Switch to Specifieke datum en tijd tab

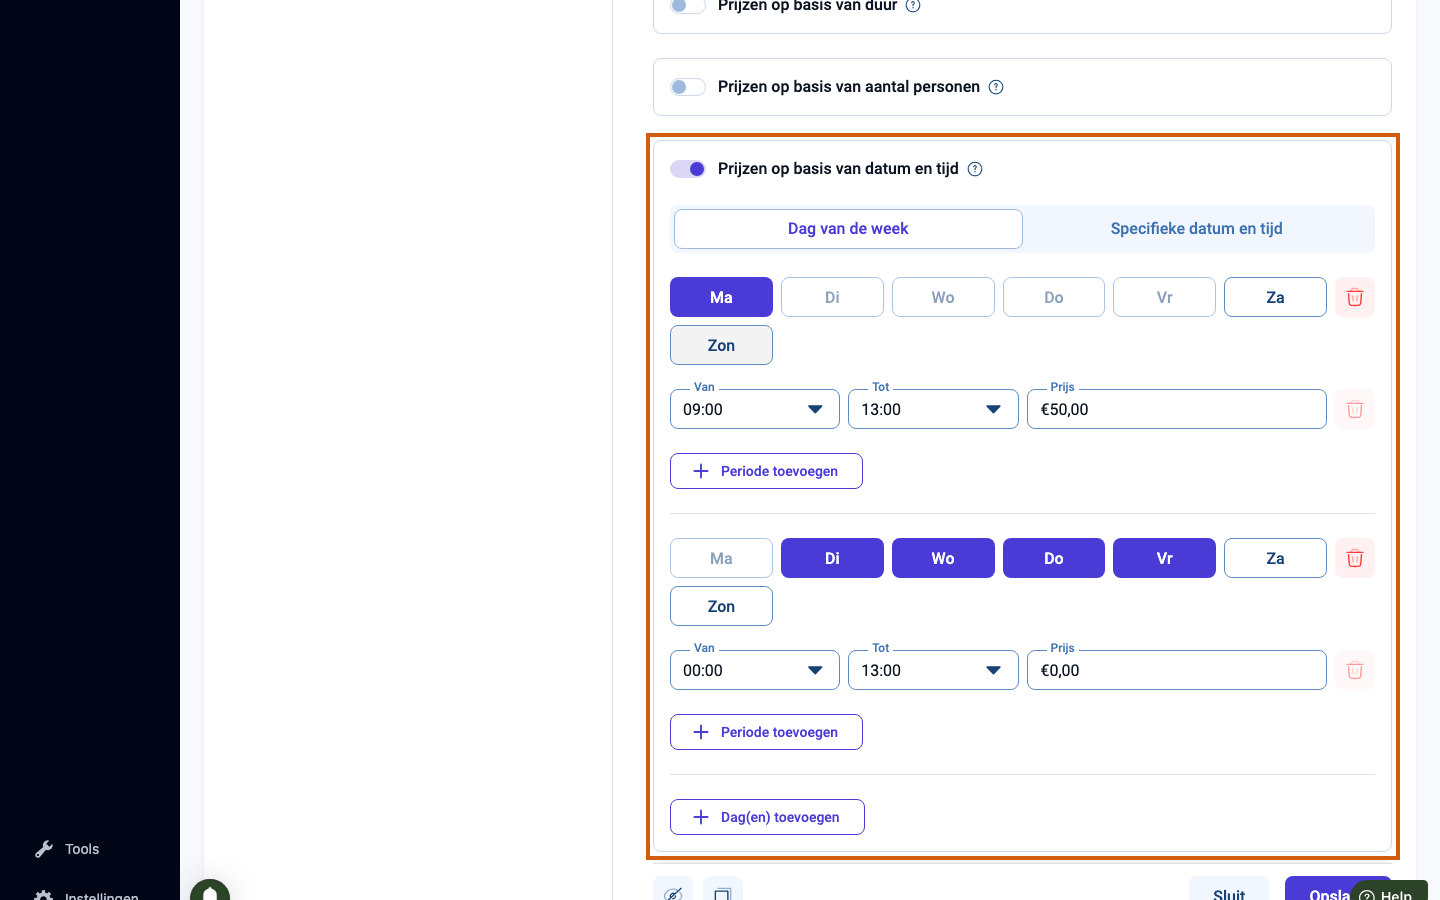click(1197, 229)
